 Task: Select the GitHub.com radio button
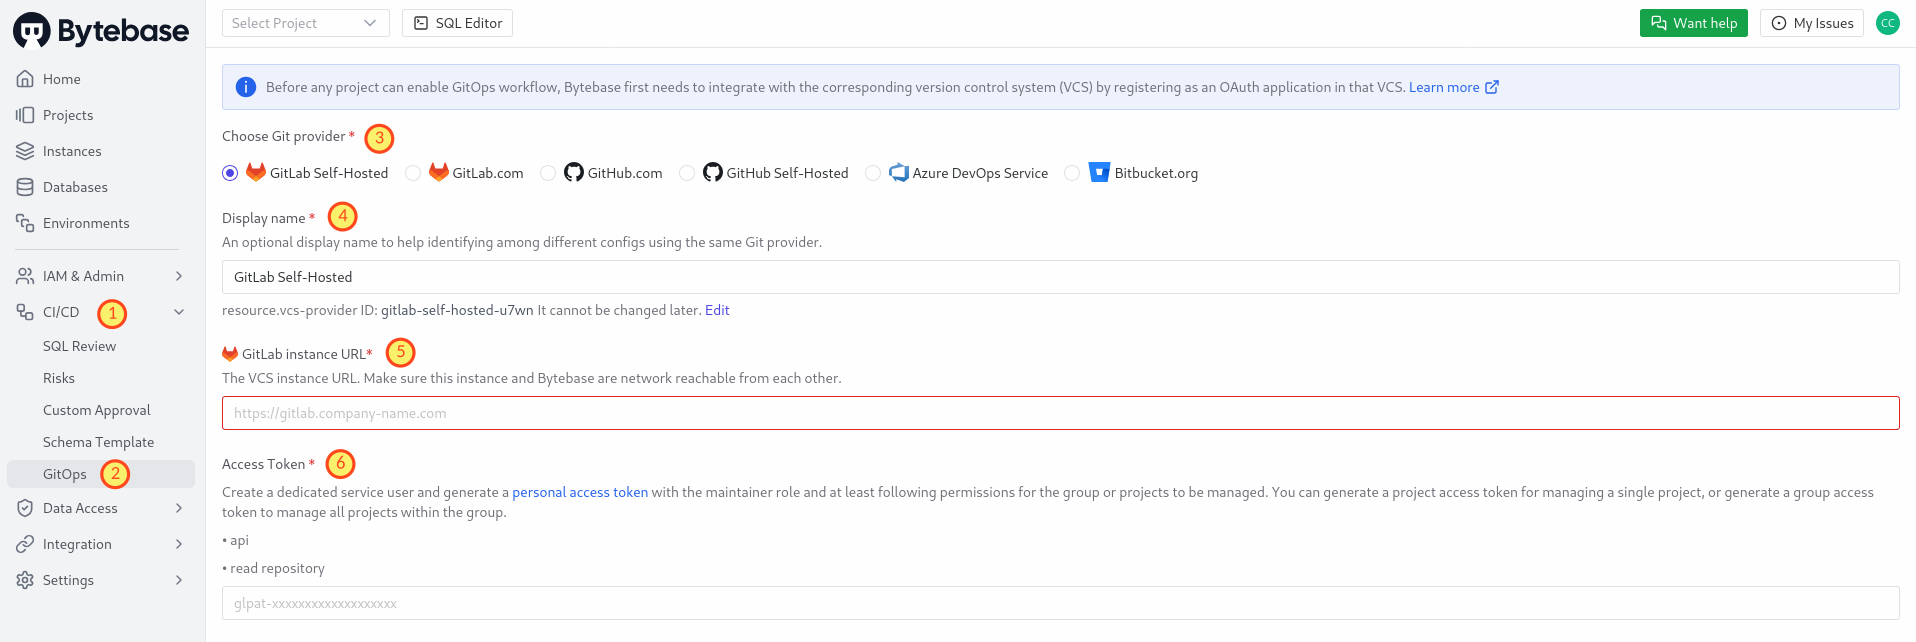(548, 173)
